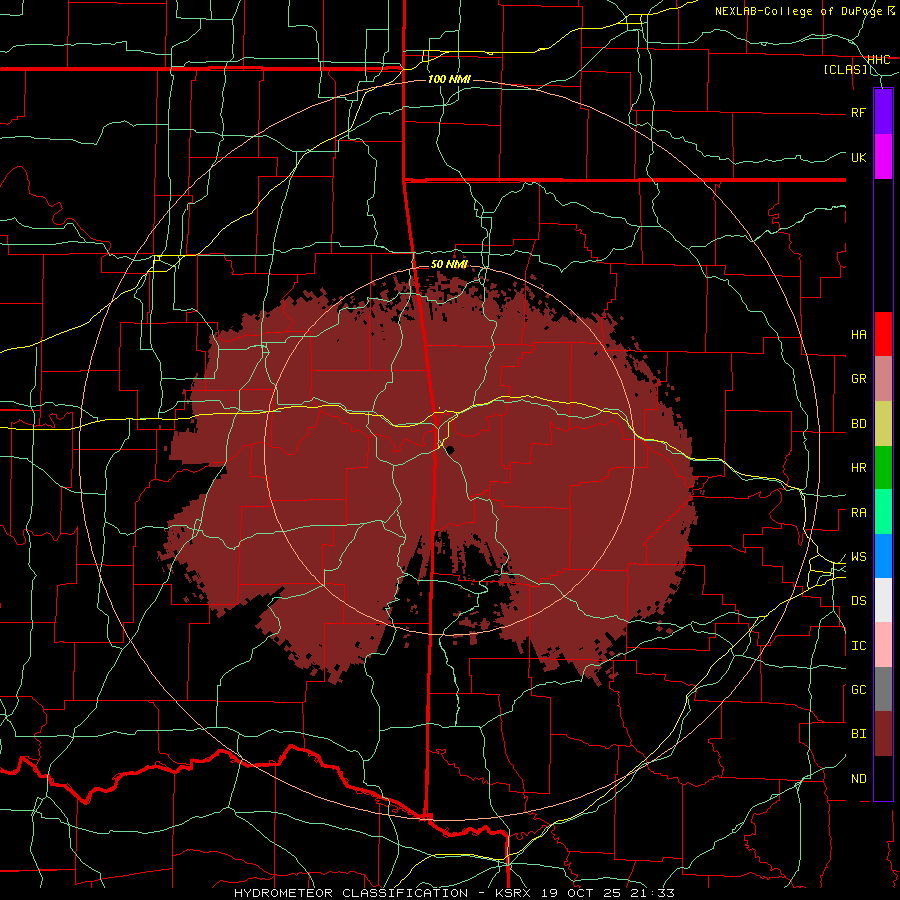
Task: Click the BI legend label
Action: click(859, 734)
